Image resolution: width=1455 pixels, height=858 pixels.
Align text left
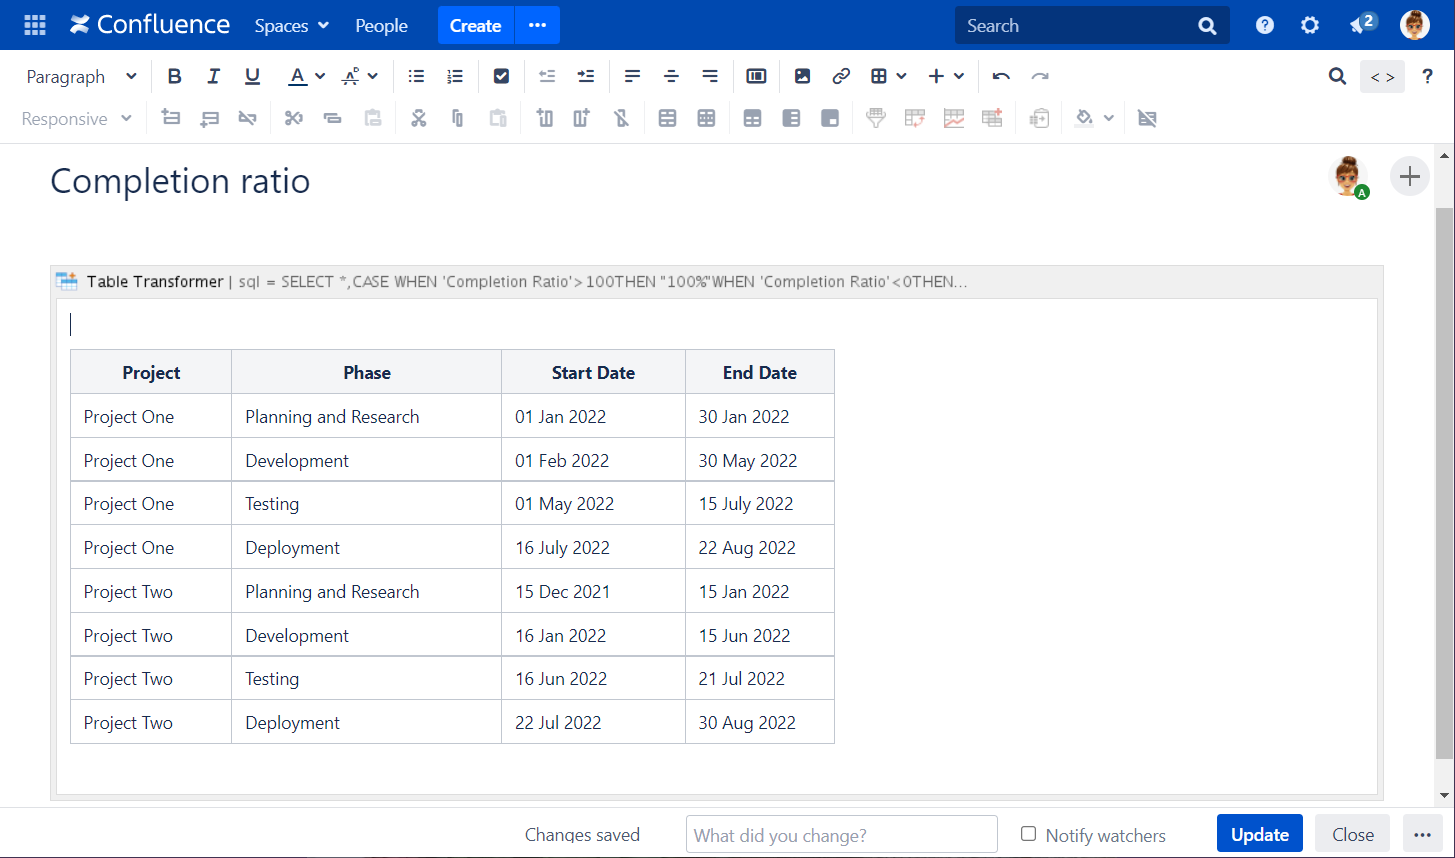tap(632, 76)
